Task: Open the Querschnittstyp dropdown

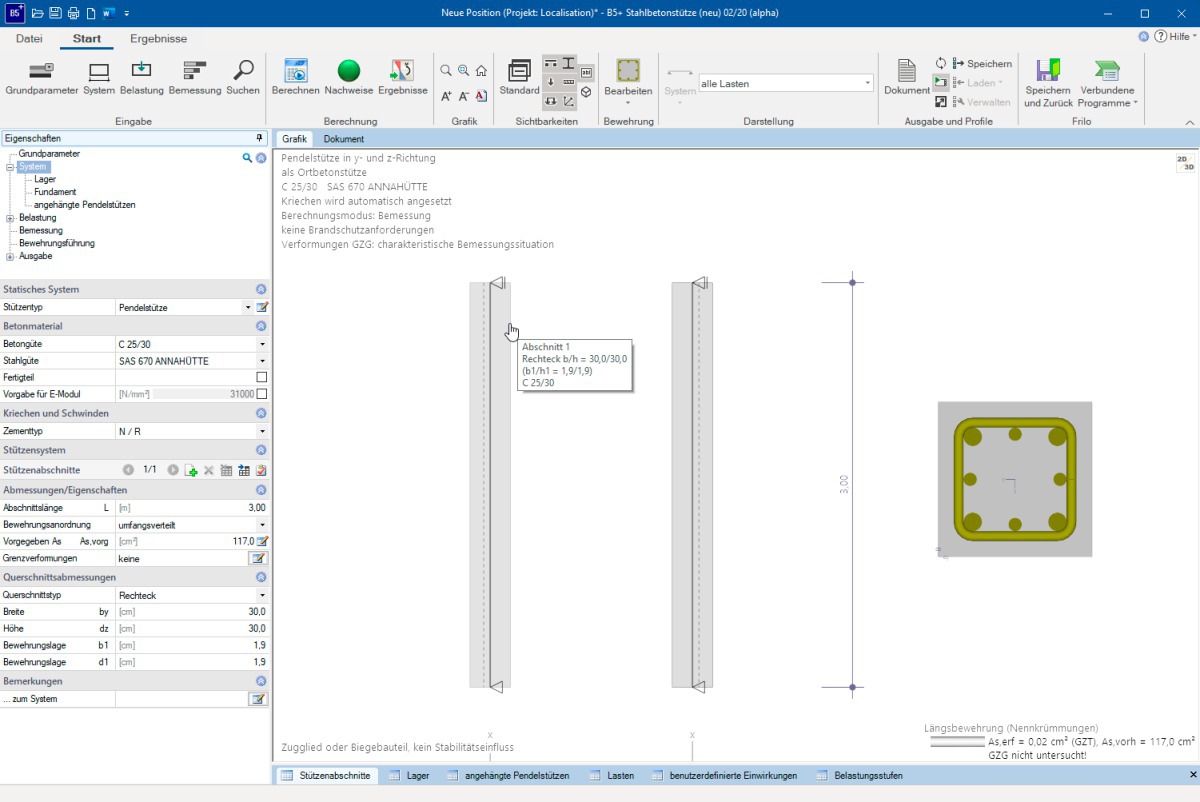Action: [262, 595]
